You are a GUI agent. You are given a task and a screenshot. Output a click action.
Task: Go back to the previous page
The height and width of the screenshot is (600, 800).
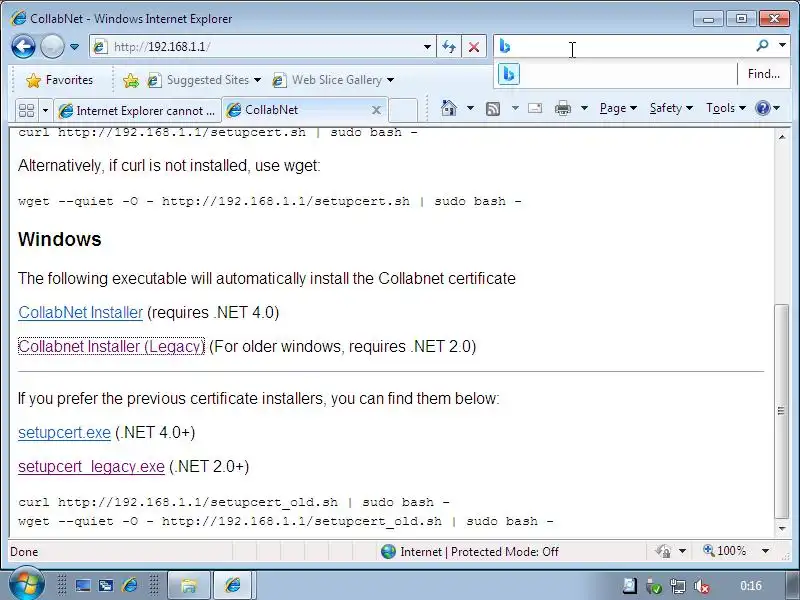[x=23, y=47]
